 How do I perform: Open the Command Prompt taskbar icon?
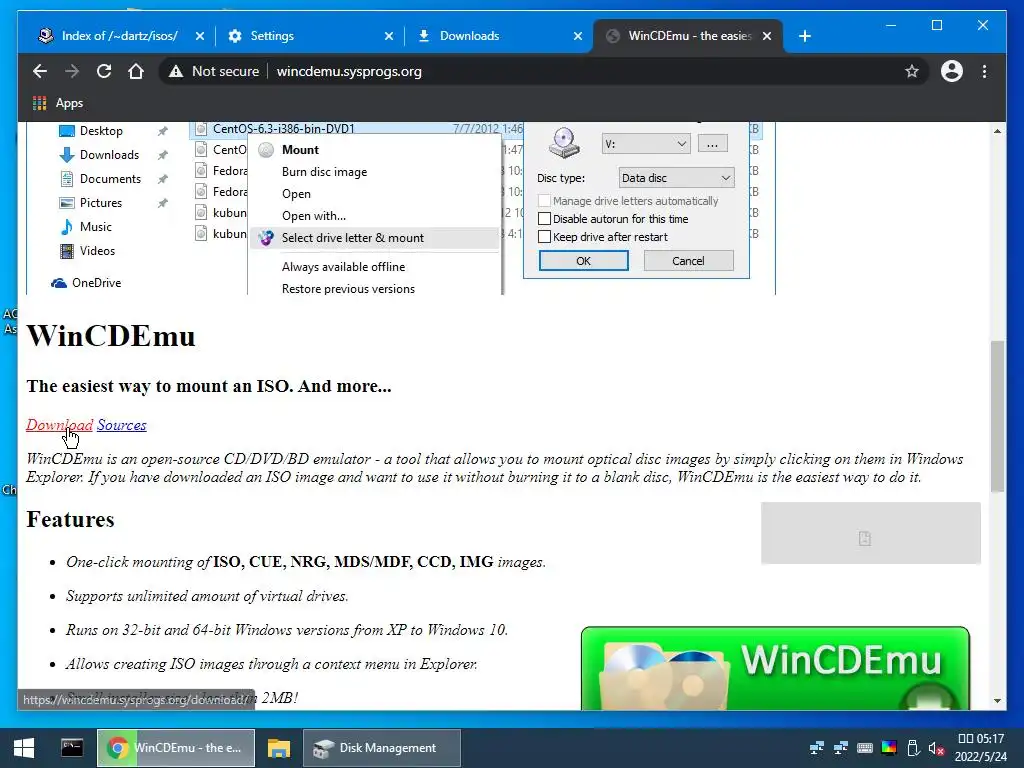point(72,748)
